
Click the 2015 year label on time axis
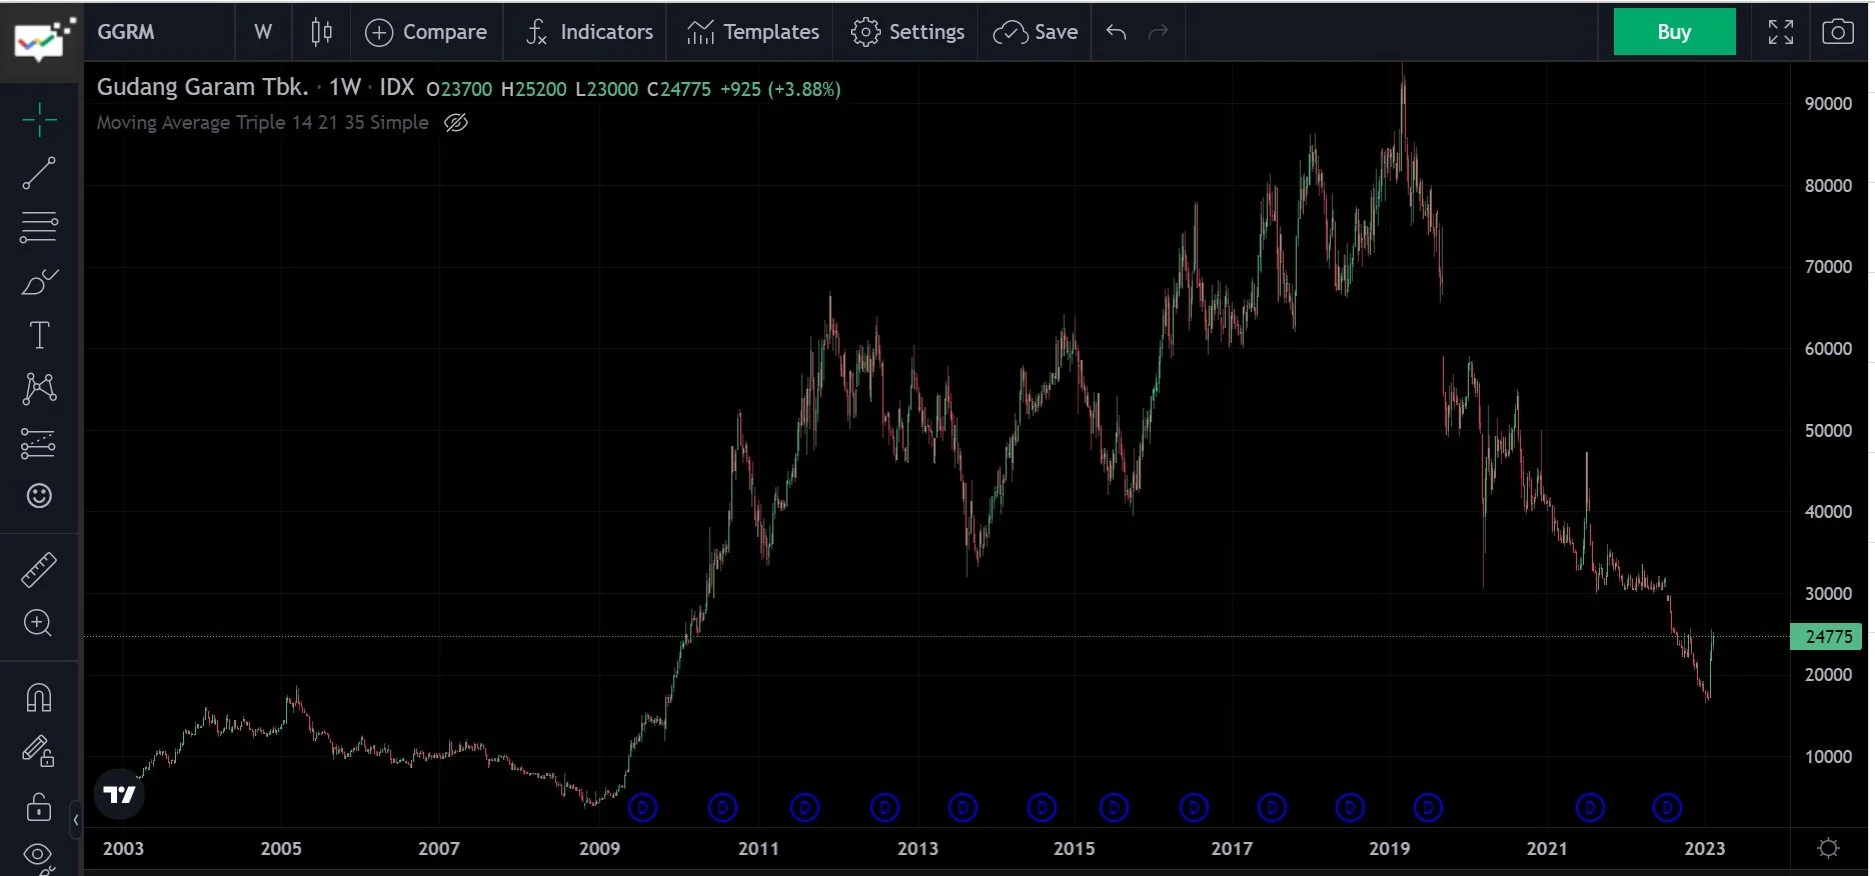pyautogui.click(x=1074, y=849)
